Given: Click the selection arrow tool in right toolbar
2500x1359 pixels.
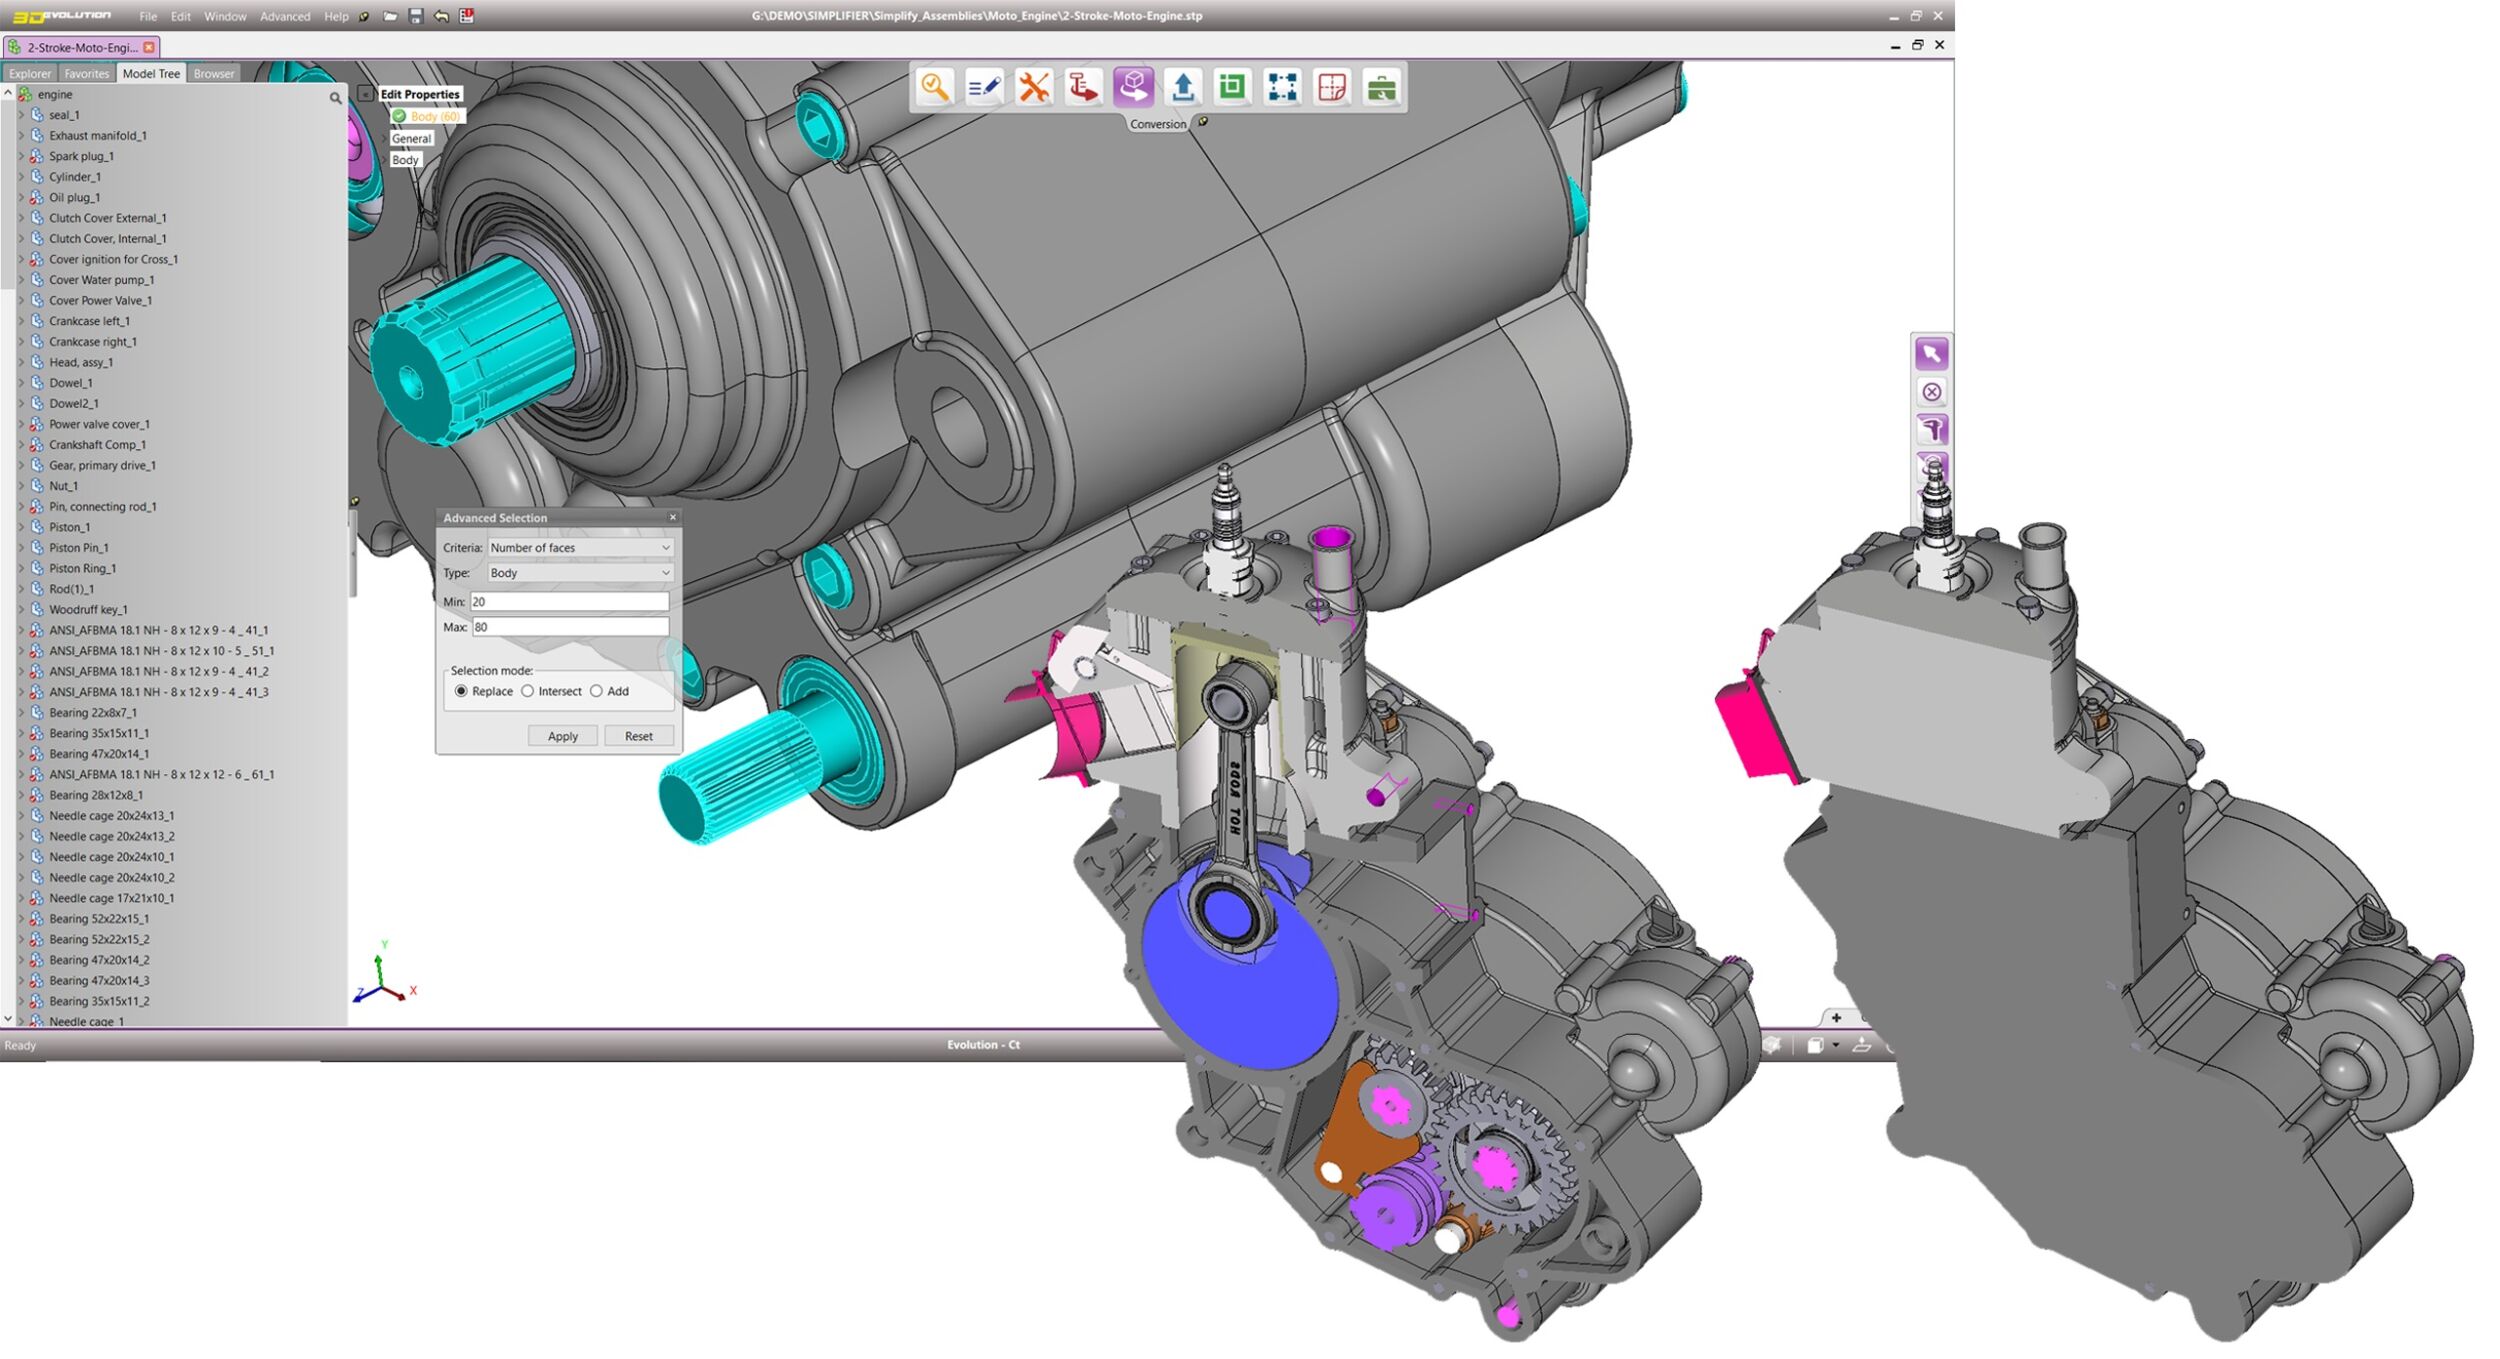Looking at the screenshot, I should point(1931,353).
